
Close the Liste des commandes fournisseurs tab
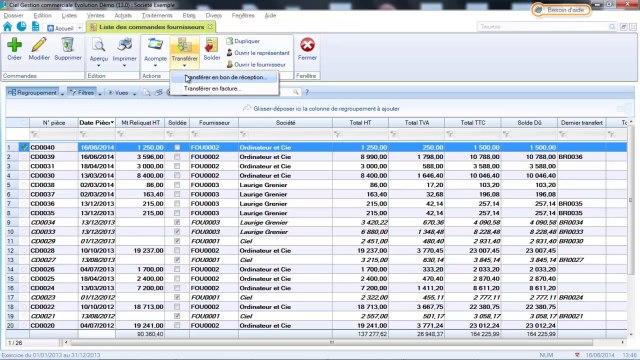tap(210, 27)
